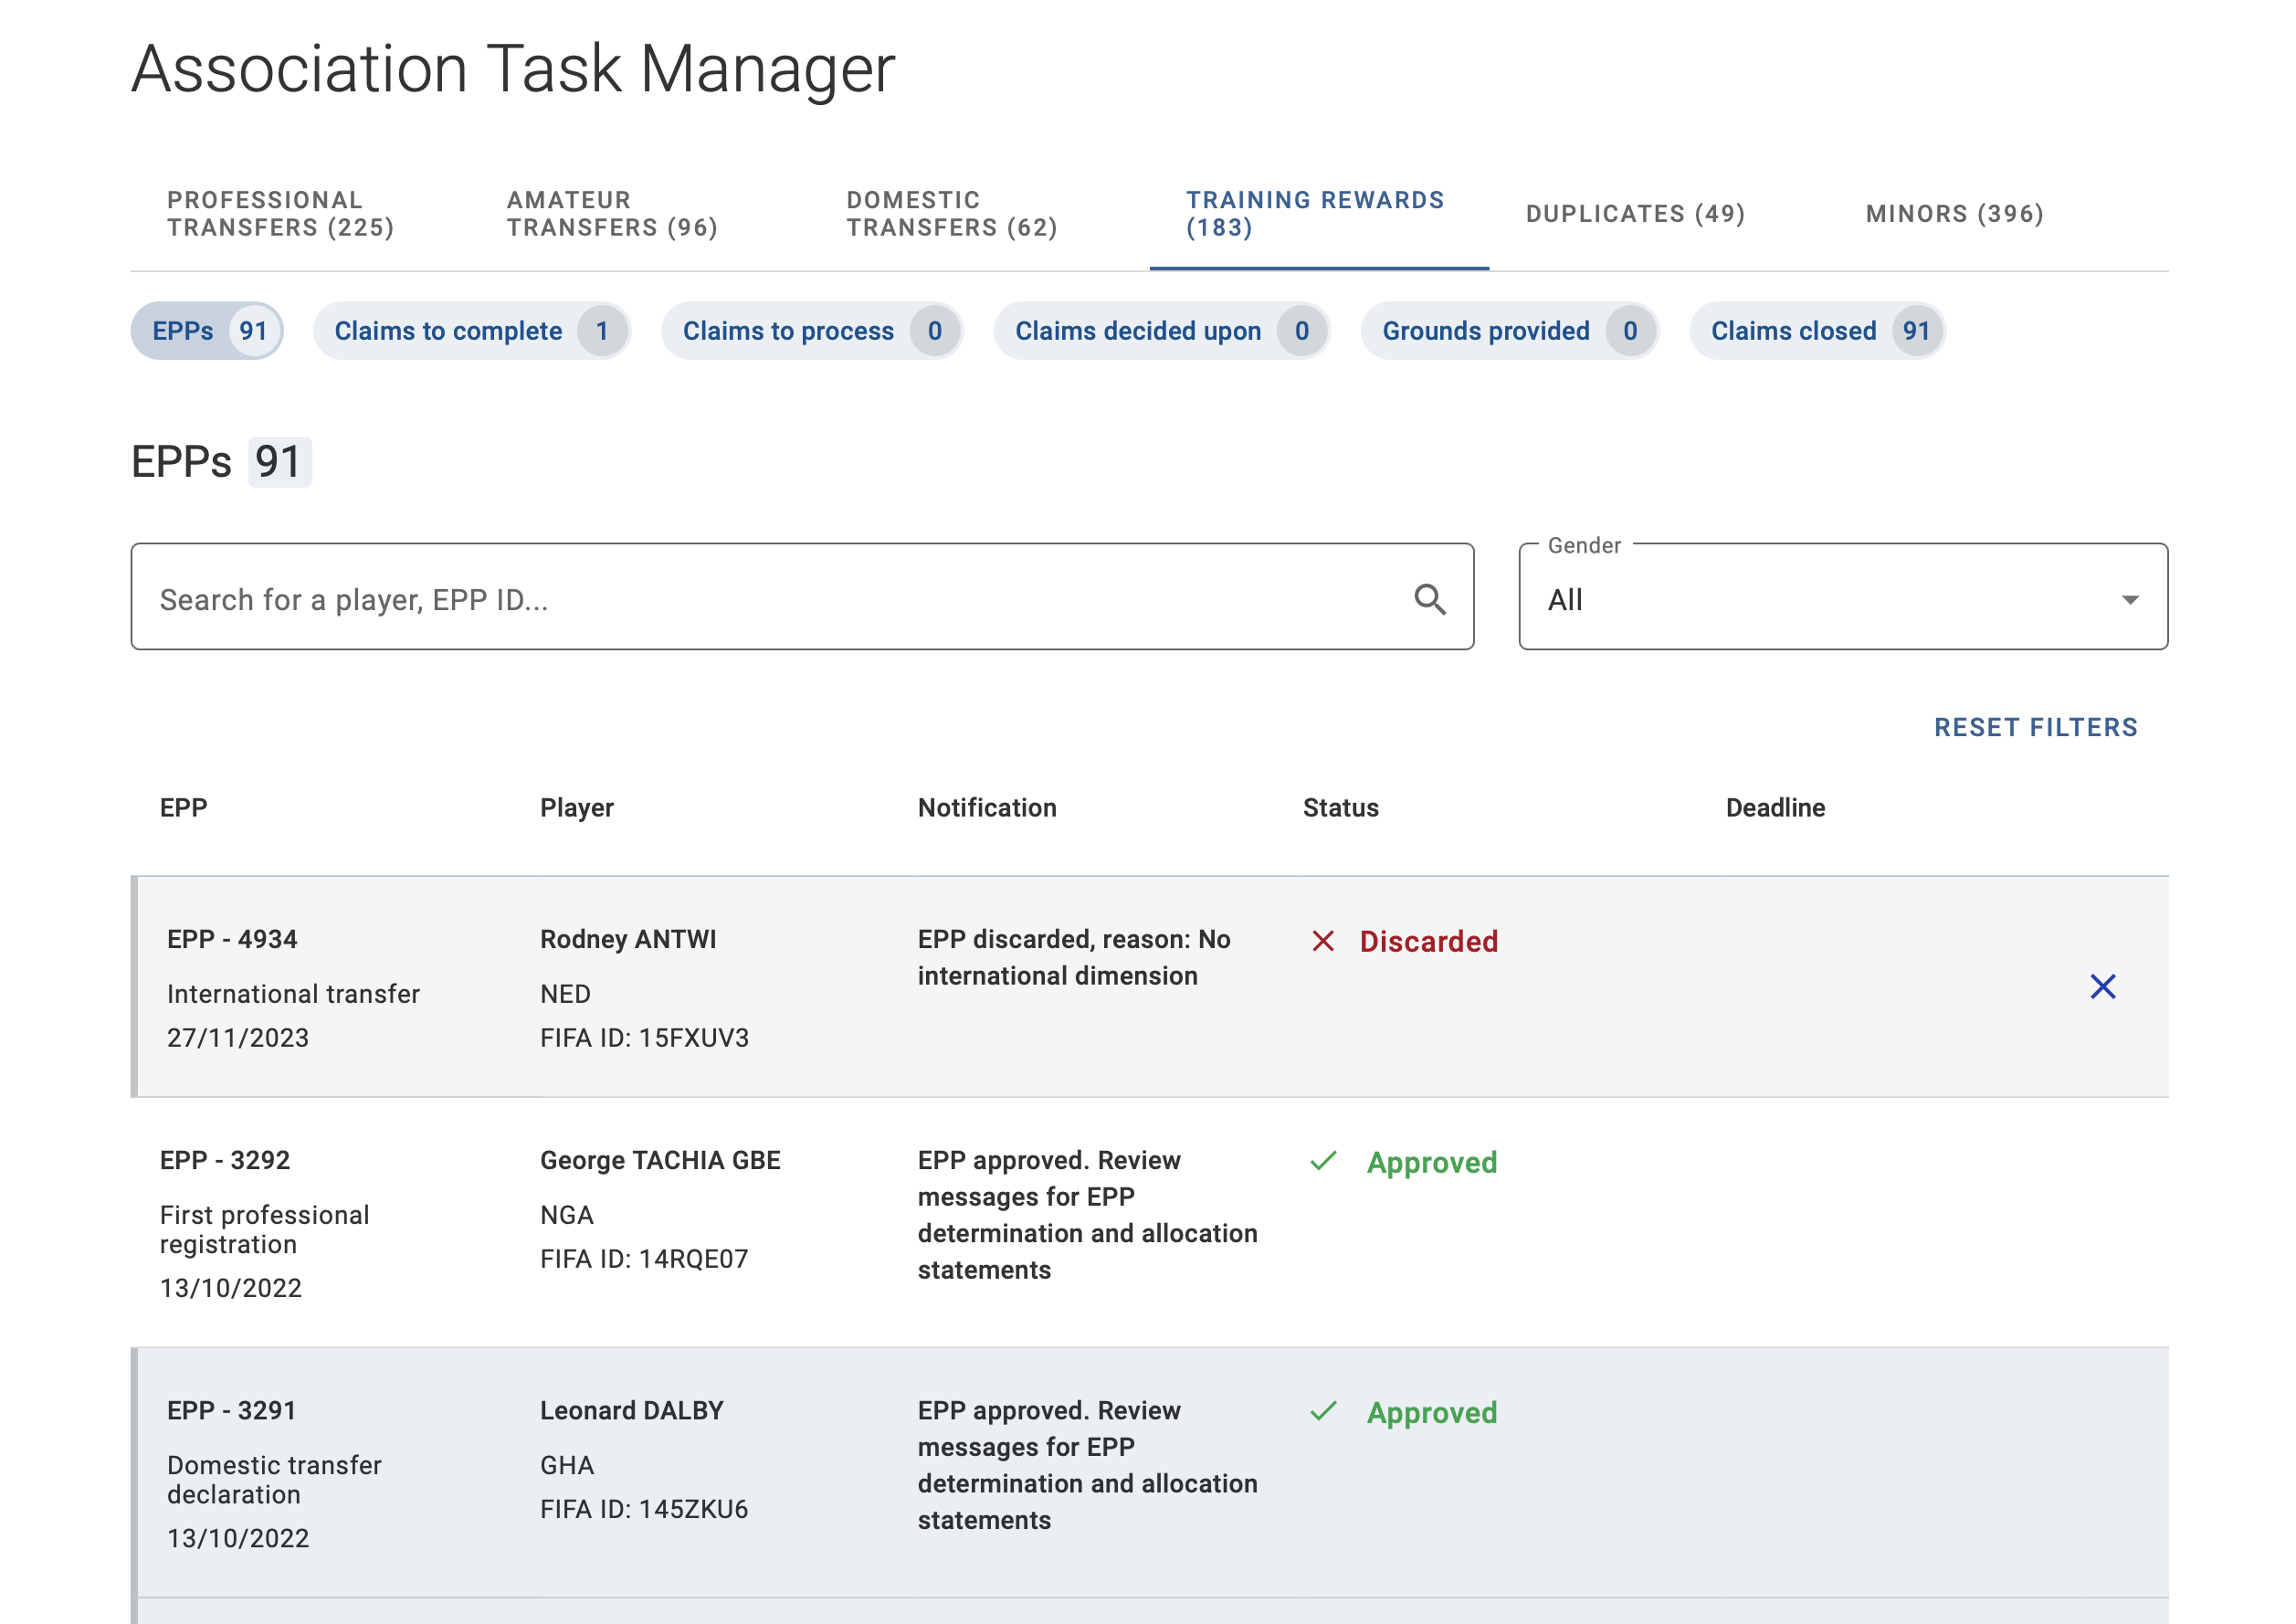Select Claims to process chip

click(x=812, y=331)
